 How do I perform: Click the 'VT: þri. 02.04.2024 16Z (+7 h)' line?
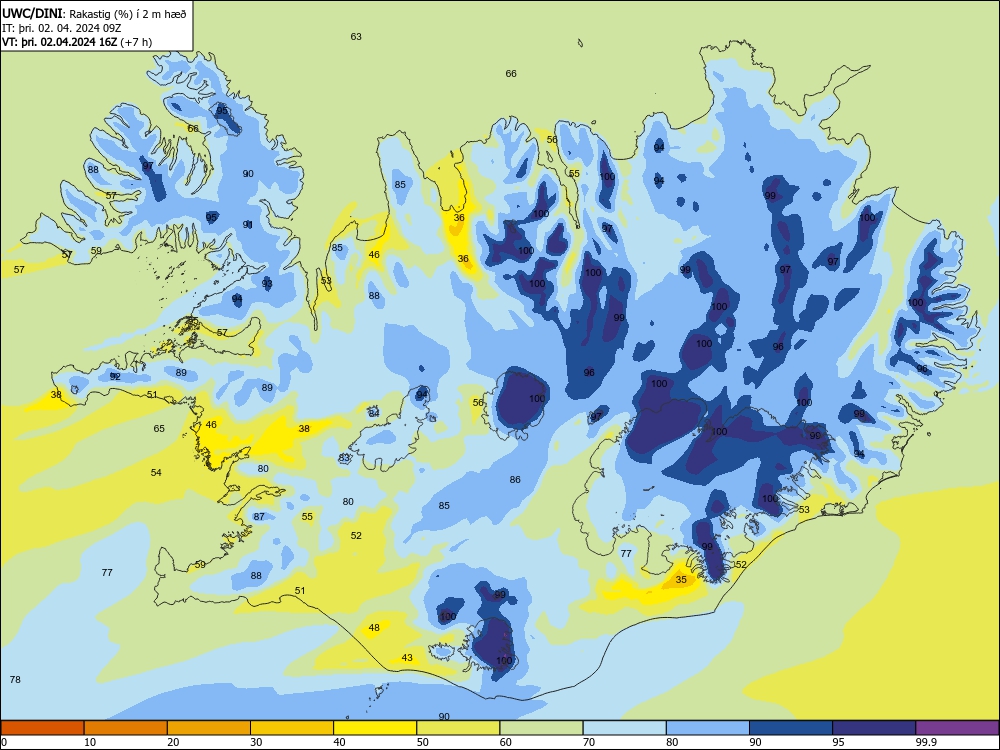coord(77,42)
